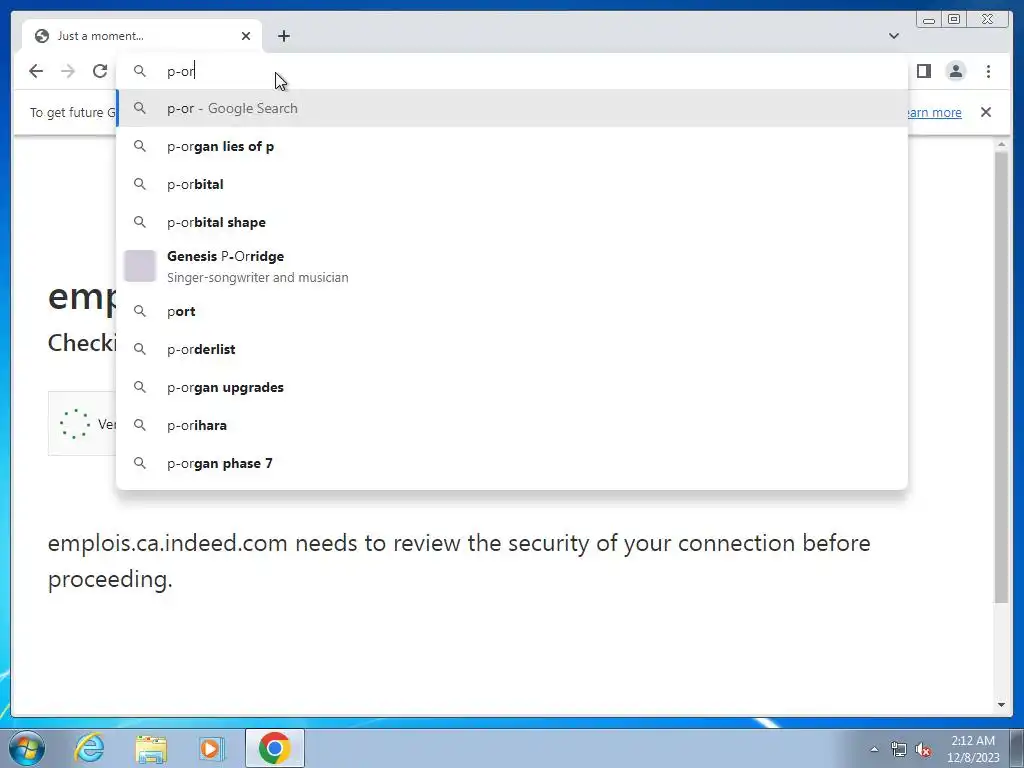This screenshot has width=1024, height=768.
Task: Click the Chrome taskbar button
Action: click(x=275, y=748)
